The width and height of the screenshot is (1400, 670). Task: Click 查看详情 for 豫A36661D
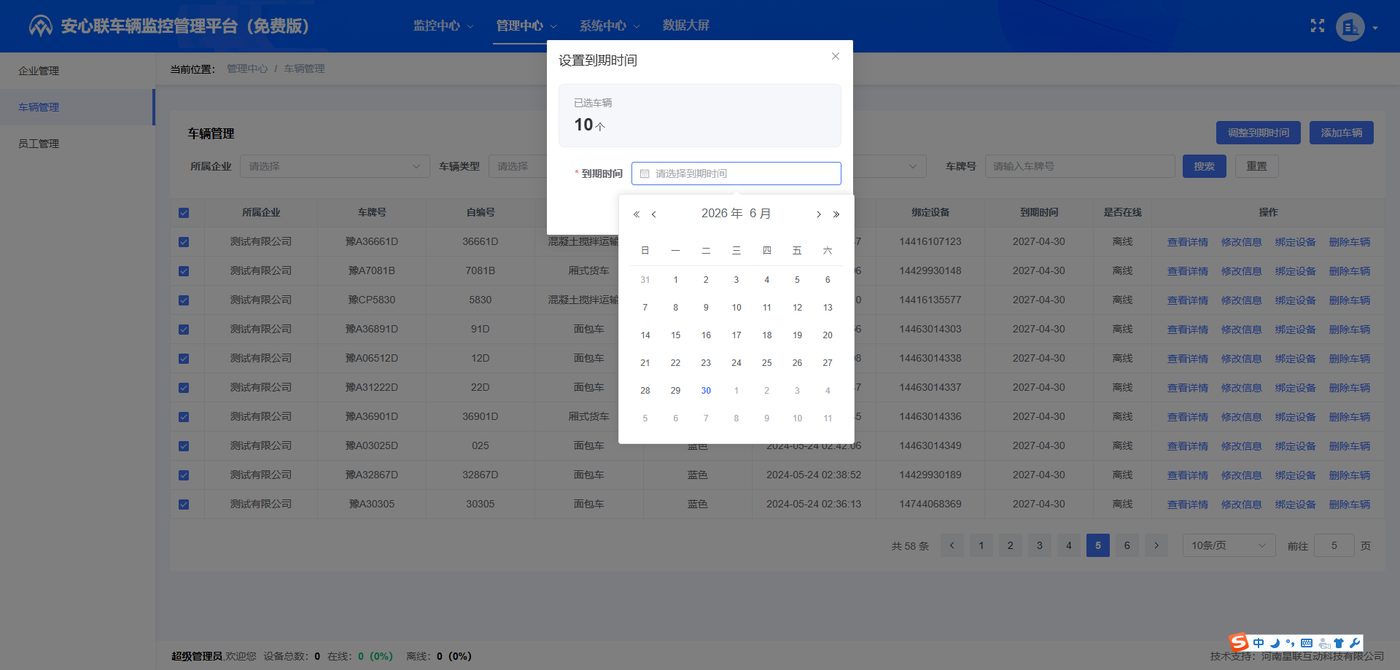tap(1187, 242)
